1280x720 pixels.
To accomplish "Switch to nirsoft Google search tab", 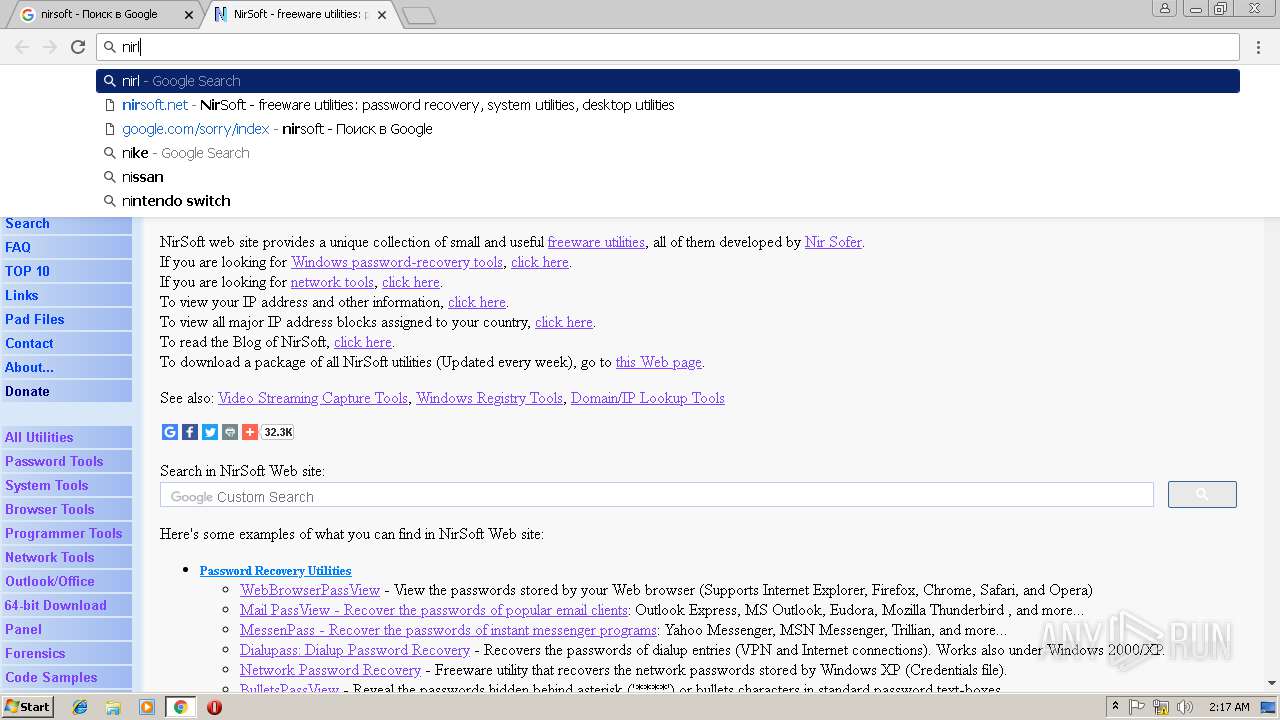I will tap(105, 15).
